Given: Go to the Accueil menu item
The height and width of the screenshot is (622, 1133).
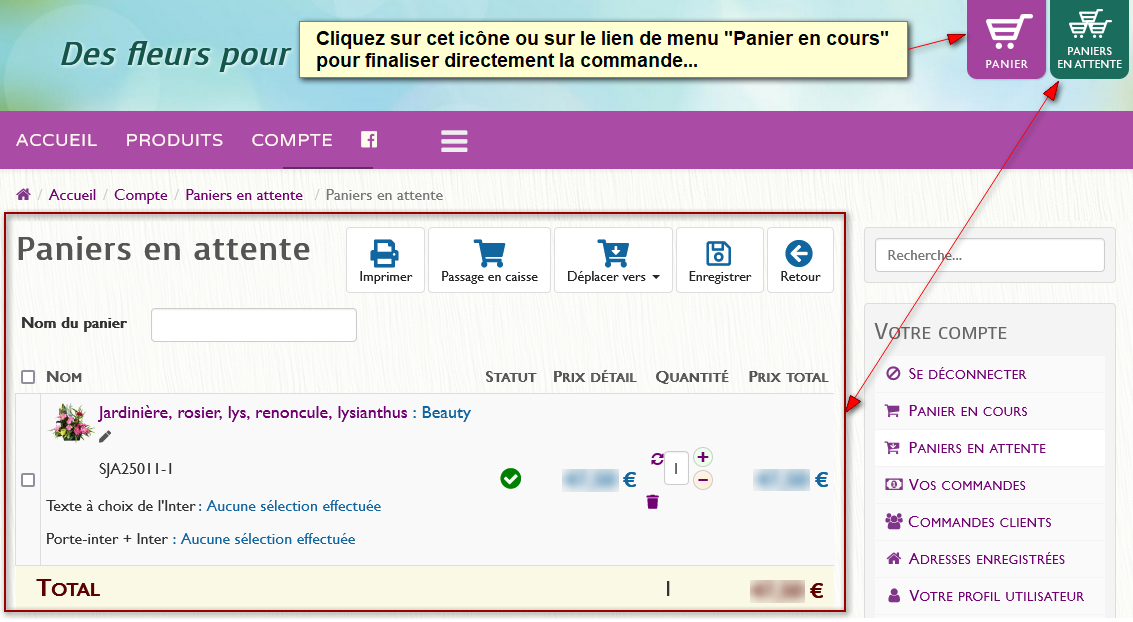Looking at the screenshot, I should (57, 140).
